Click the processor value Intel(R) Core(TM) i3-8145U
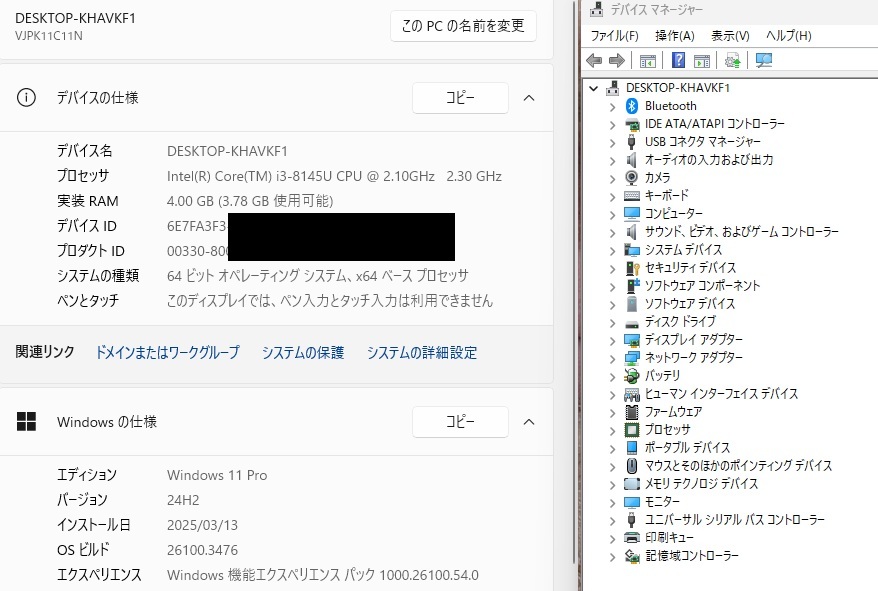878x591 pixels. [x=334, y=176]
